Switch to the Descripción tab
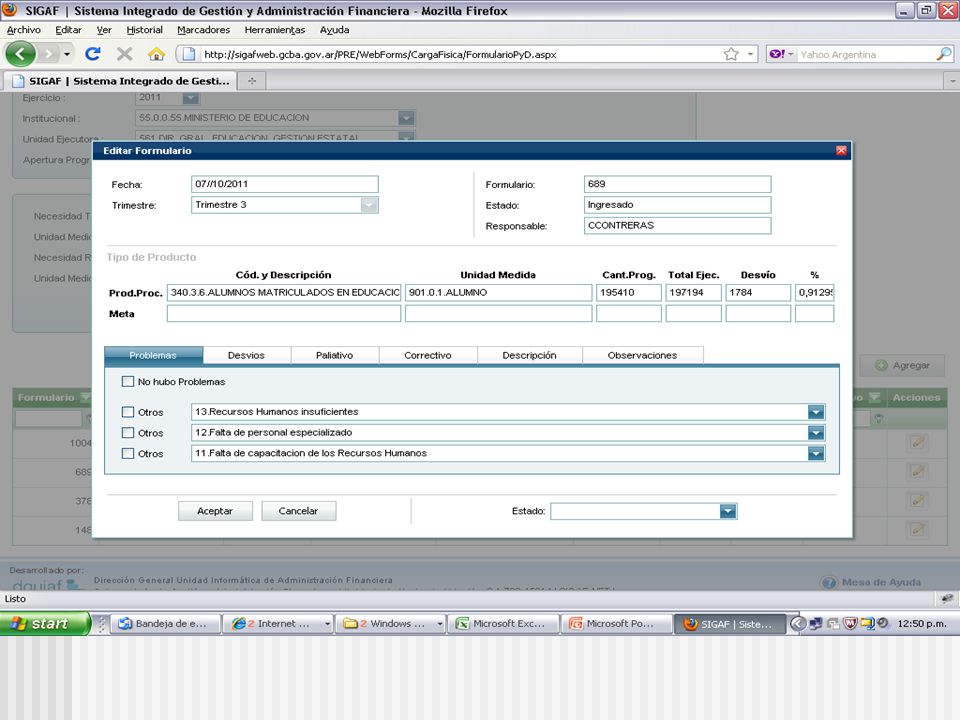 click(529, 355)
